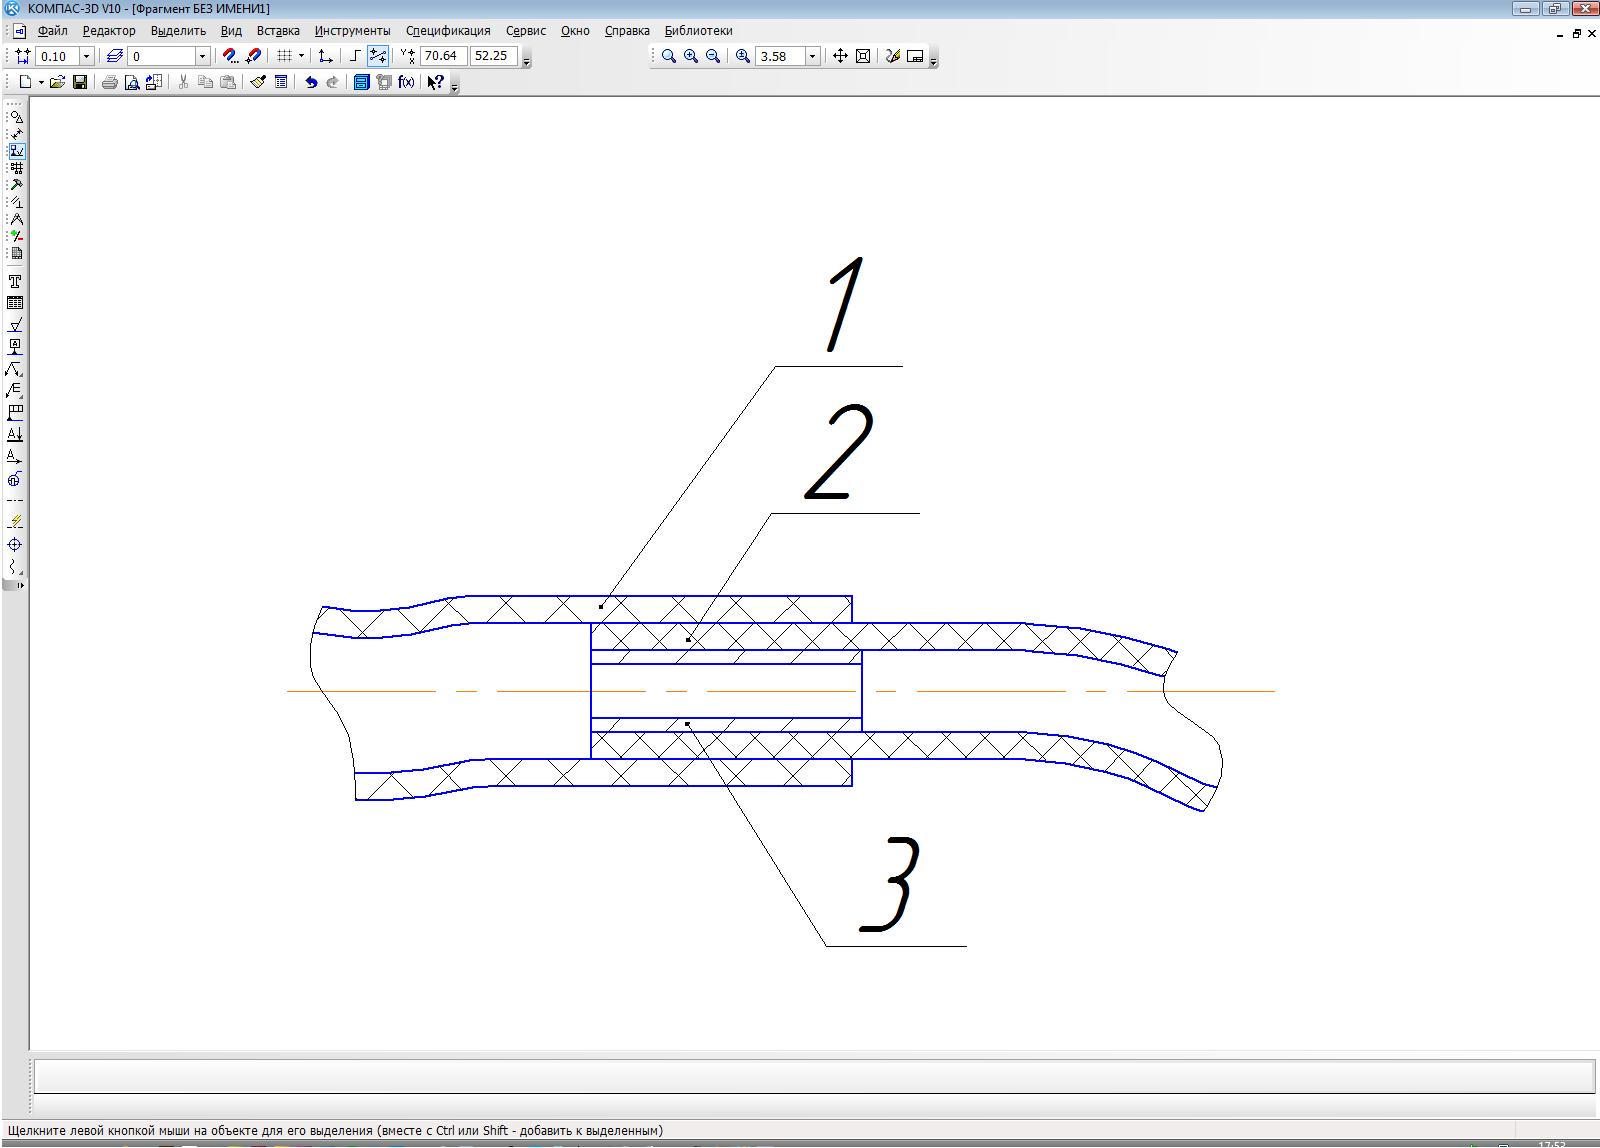Toggle the orthogonal drawing mode button
Screen dimensions: 1600x1148
(355, 56)
